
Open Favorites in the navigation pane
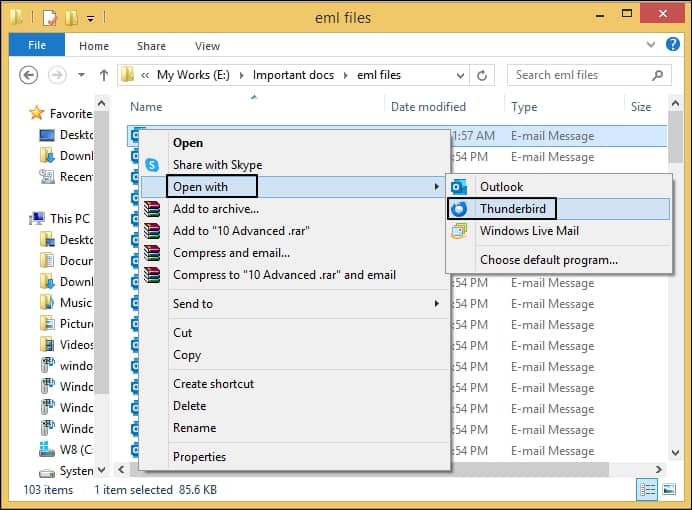pyautogui.click(x=60, y=113)
